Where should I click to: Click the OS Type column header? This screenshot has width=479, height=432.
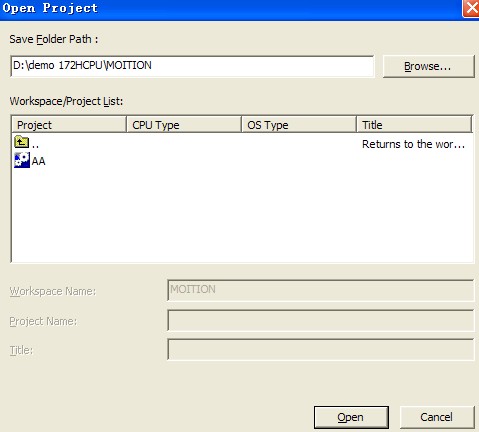[299, 125]
